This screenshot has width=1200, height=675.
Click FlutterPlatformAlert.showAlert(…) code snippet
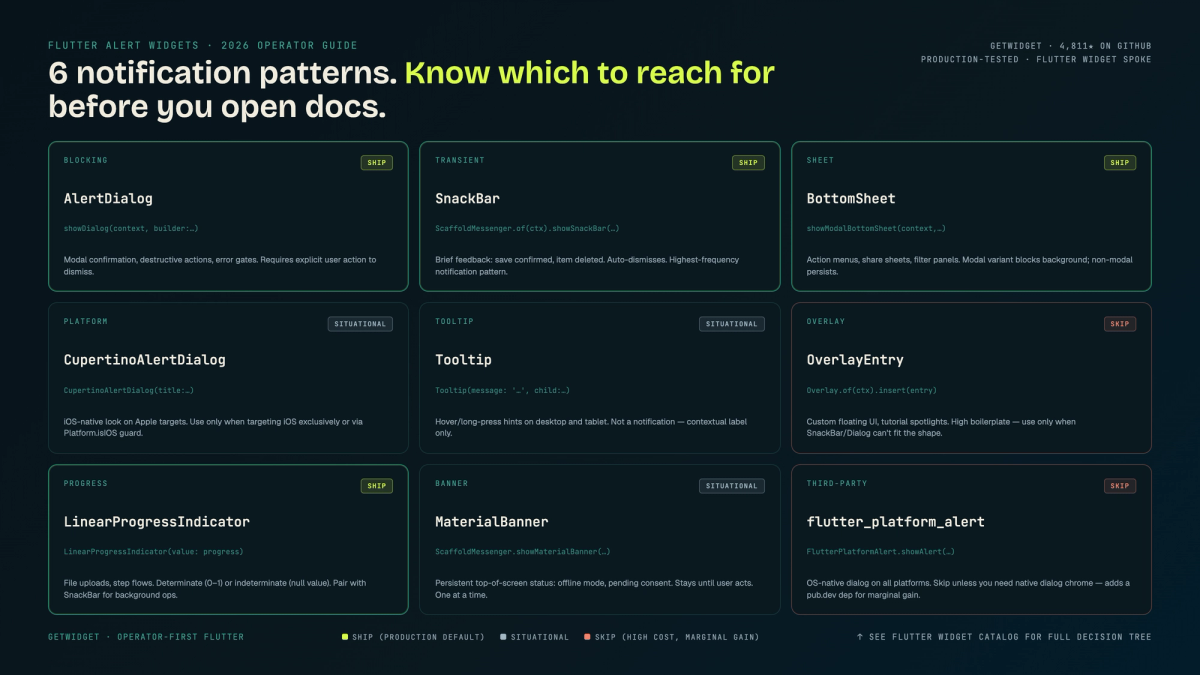pyautogui.click(x=880, y=552)
